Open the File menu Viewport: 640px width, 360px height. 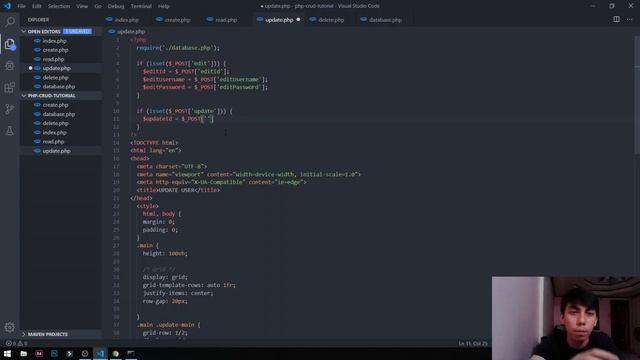click(x=21, y=6)
